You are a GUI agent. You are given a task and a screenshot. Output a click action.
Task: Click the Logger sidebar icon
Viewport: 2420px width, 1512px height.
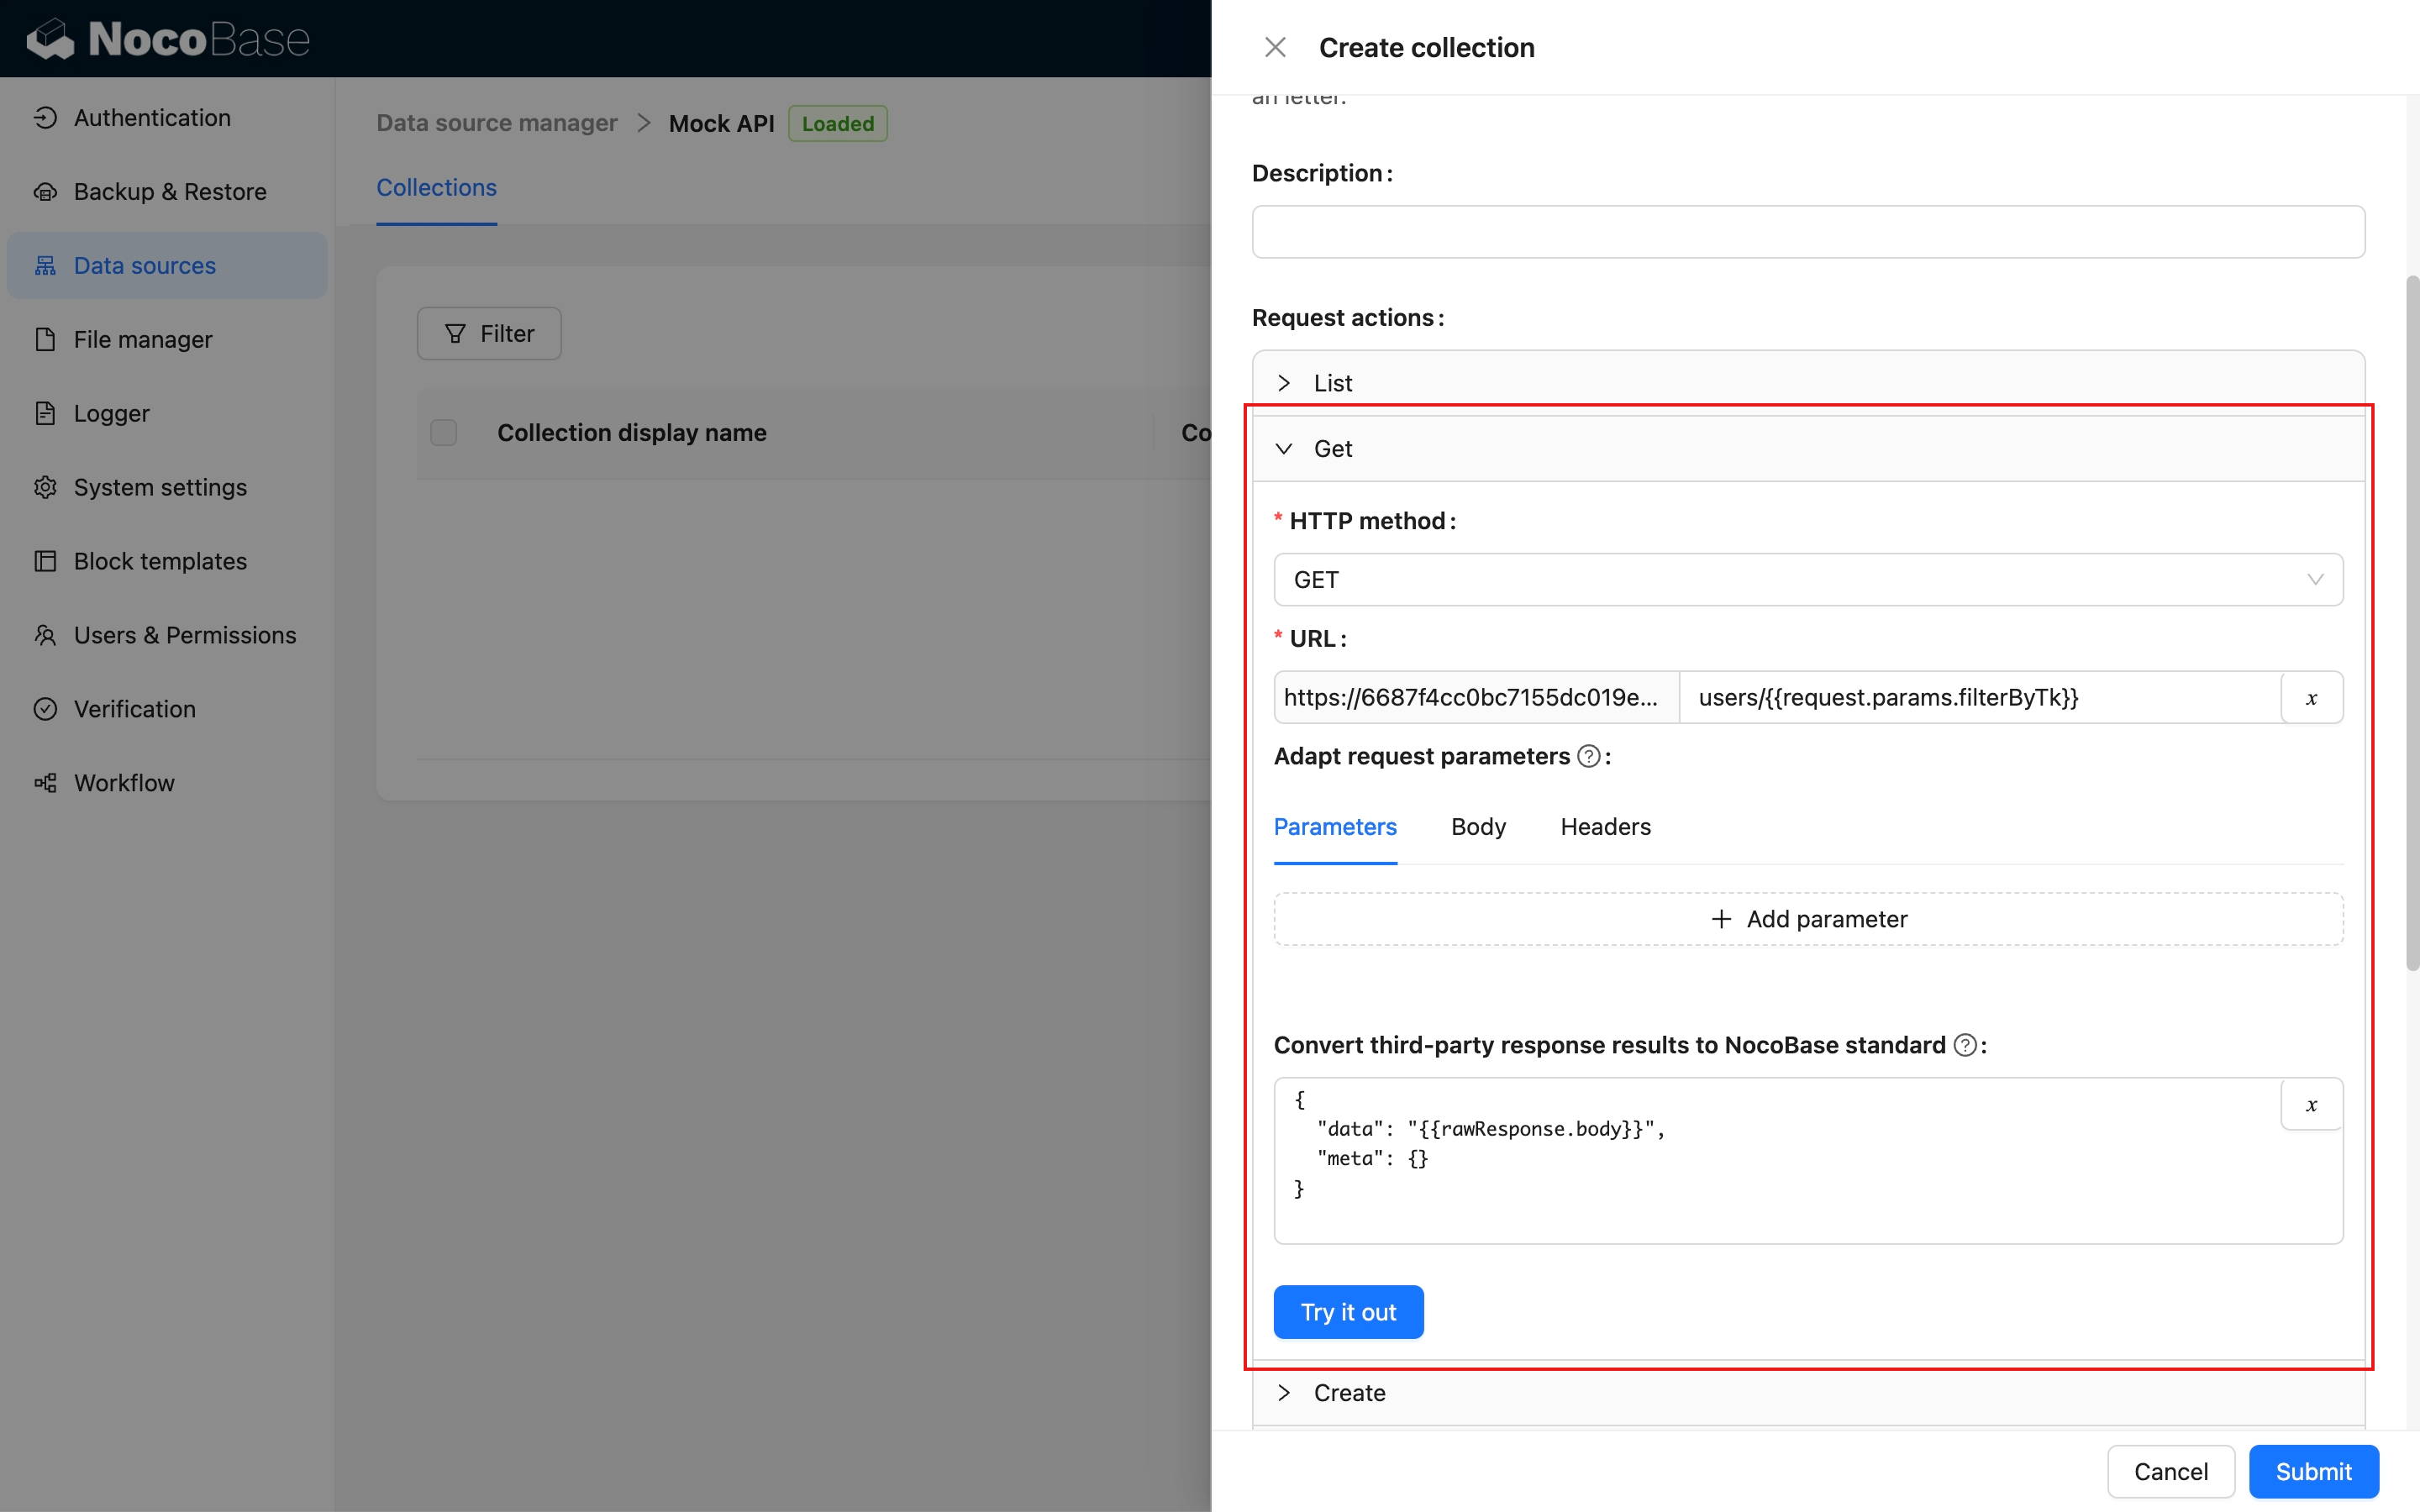tap(45, 414)
